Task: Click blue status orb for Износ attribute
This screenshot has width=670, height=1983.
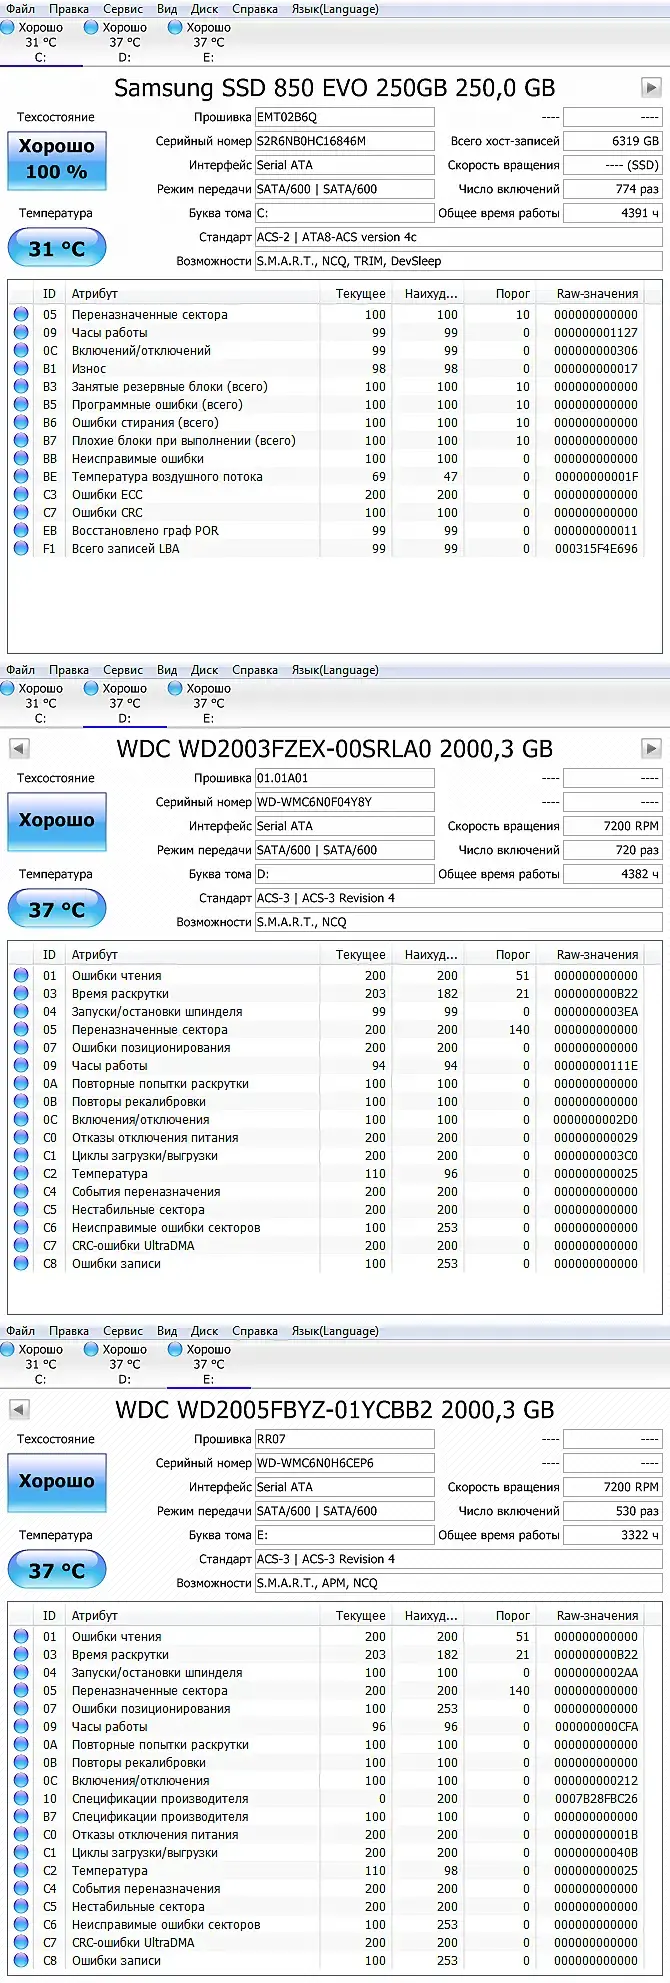Action: [21, 369]
